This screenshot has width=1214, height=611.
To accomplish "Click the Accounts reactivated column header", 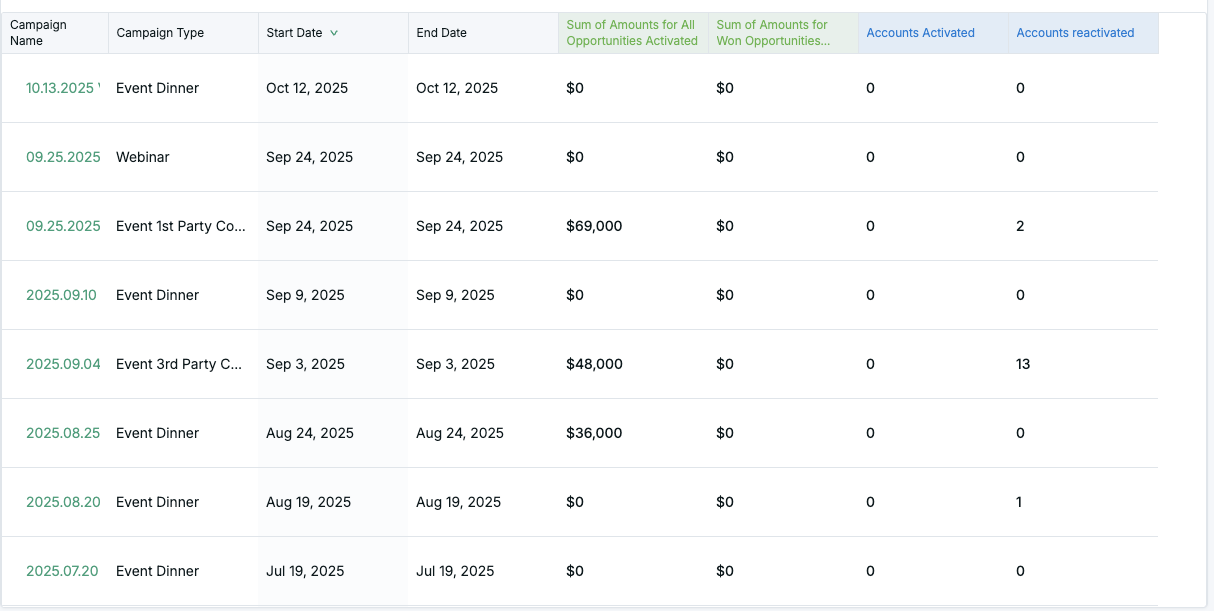I will (x=1075, y=33).
